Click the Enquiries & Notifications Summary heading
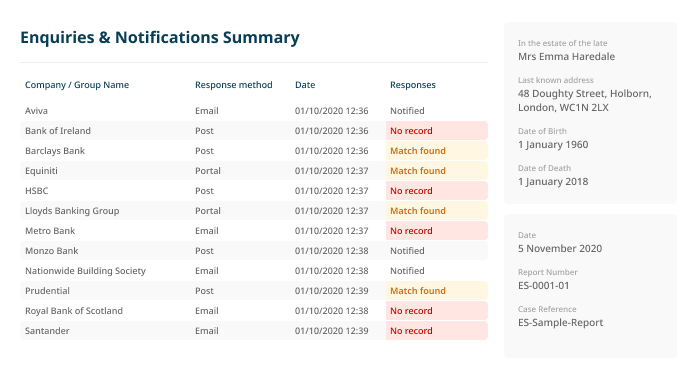This screenshot has height=380, width=700. [160, 38]
